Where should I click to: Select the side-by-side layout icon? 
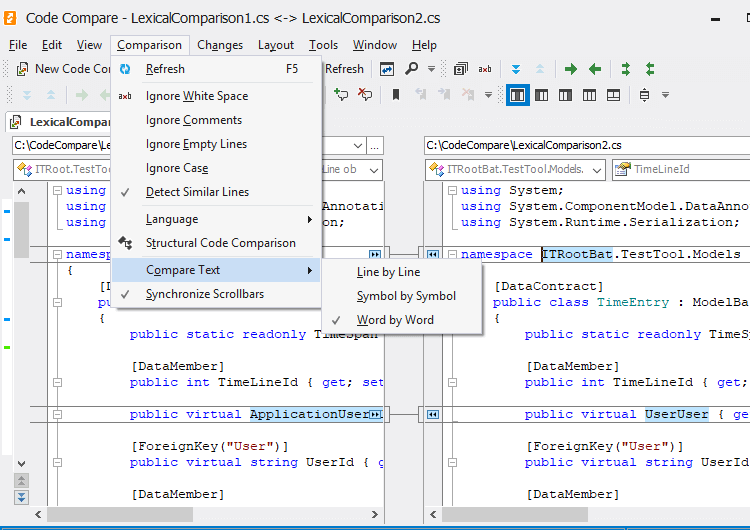pyautogui.click(x=517, y=95)
